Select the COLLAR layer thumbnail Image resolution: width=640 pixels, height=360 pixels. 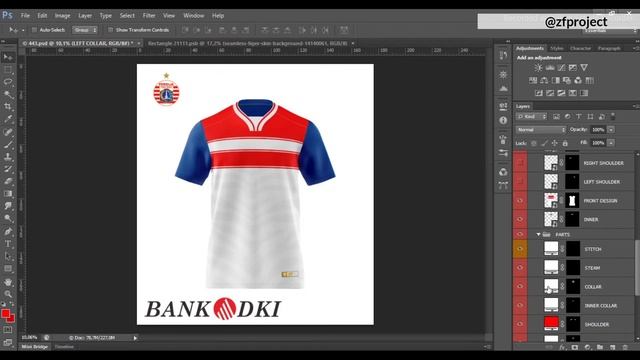tap(551, 286)
